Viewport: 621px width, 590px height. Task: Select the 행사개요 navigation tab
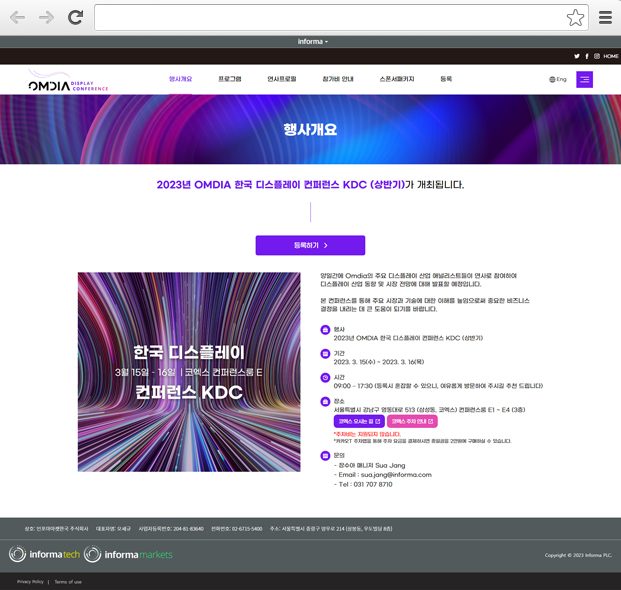[181, 79]
